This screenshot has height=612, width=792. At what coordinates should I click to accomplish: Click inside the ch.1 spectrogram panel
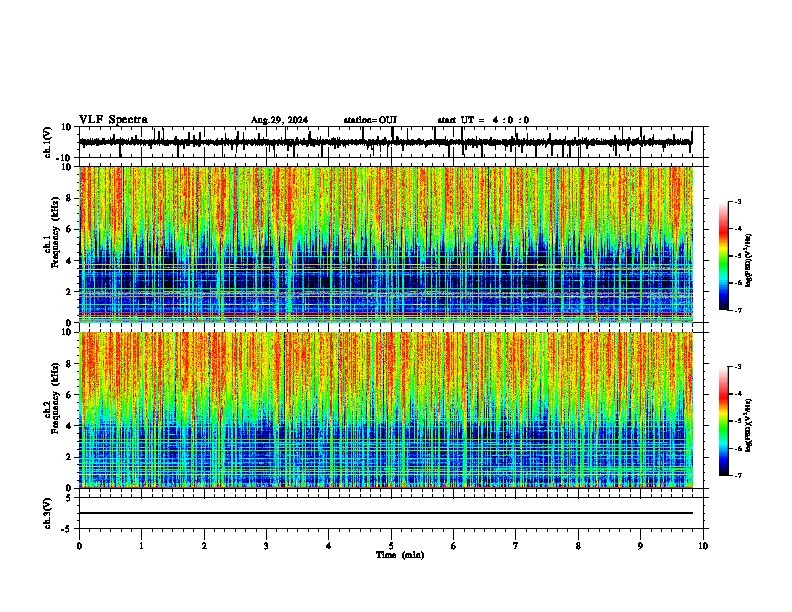pos(386,244)
